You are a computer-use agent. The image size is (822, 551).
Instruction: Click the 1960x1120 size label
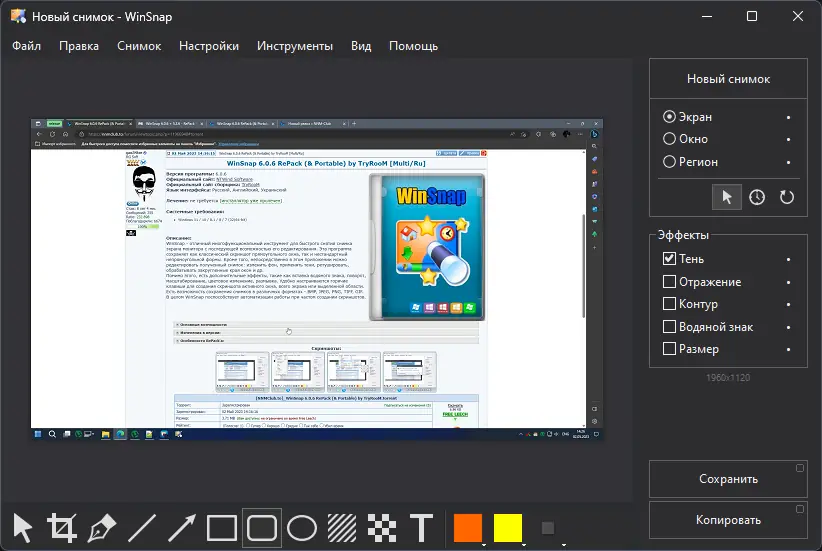pyautogui.click(x=728, y=377)
